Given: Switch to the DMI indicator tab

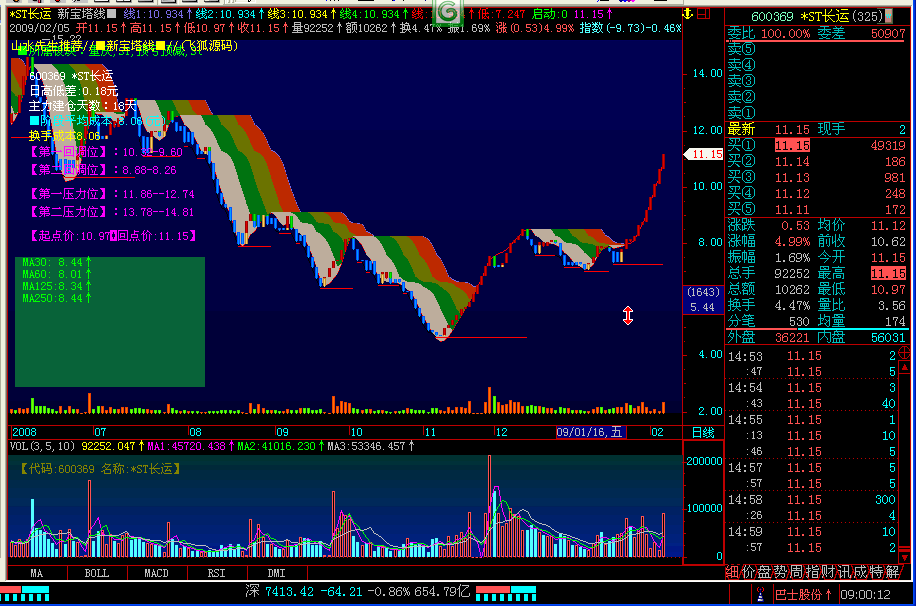Looking at the screenshot, I should coord(277,573).
